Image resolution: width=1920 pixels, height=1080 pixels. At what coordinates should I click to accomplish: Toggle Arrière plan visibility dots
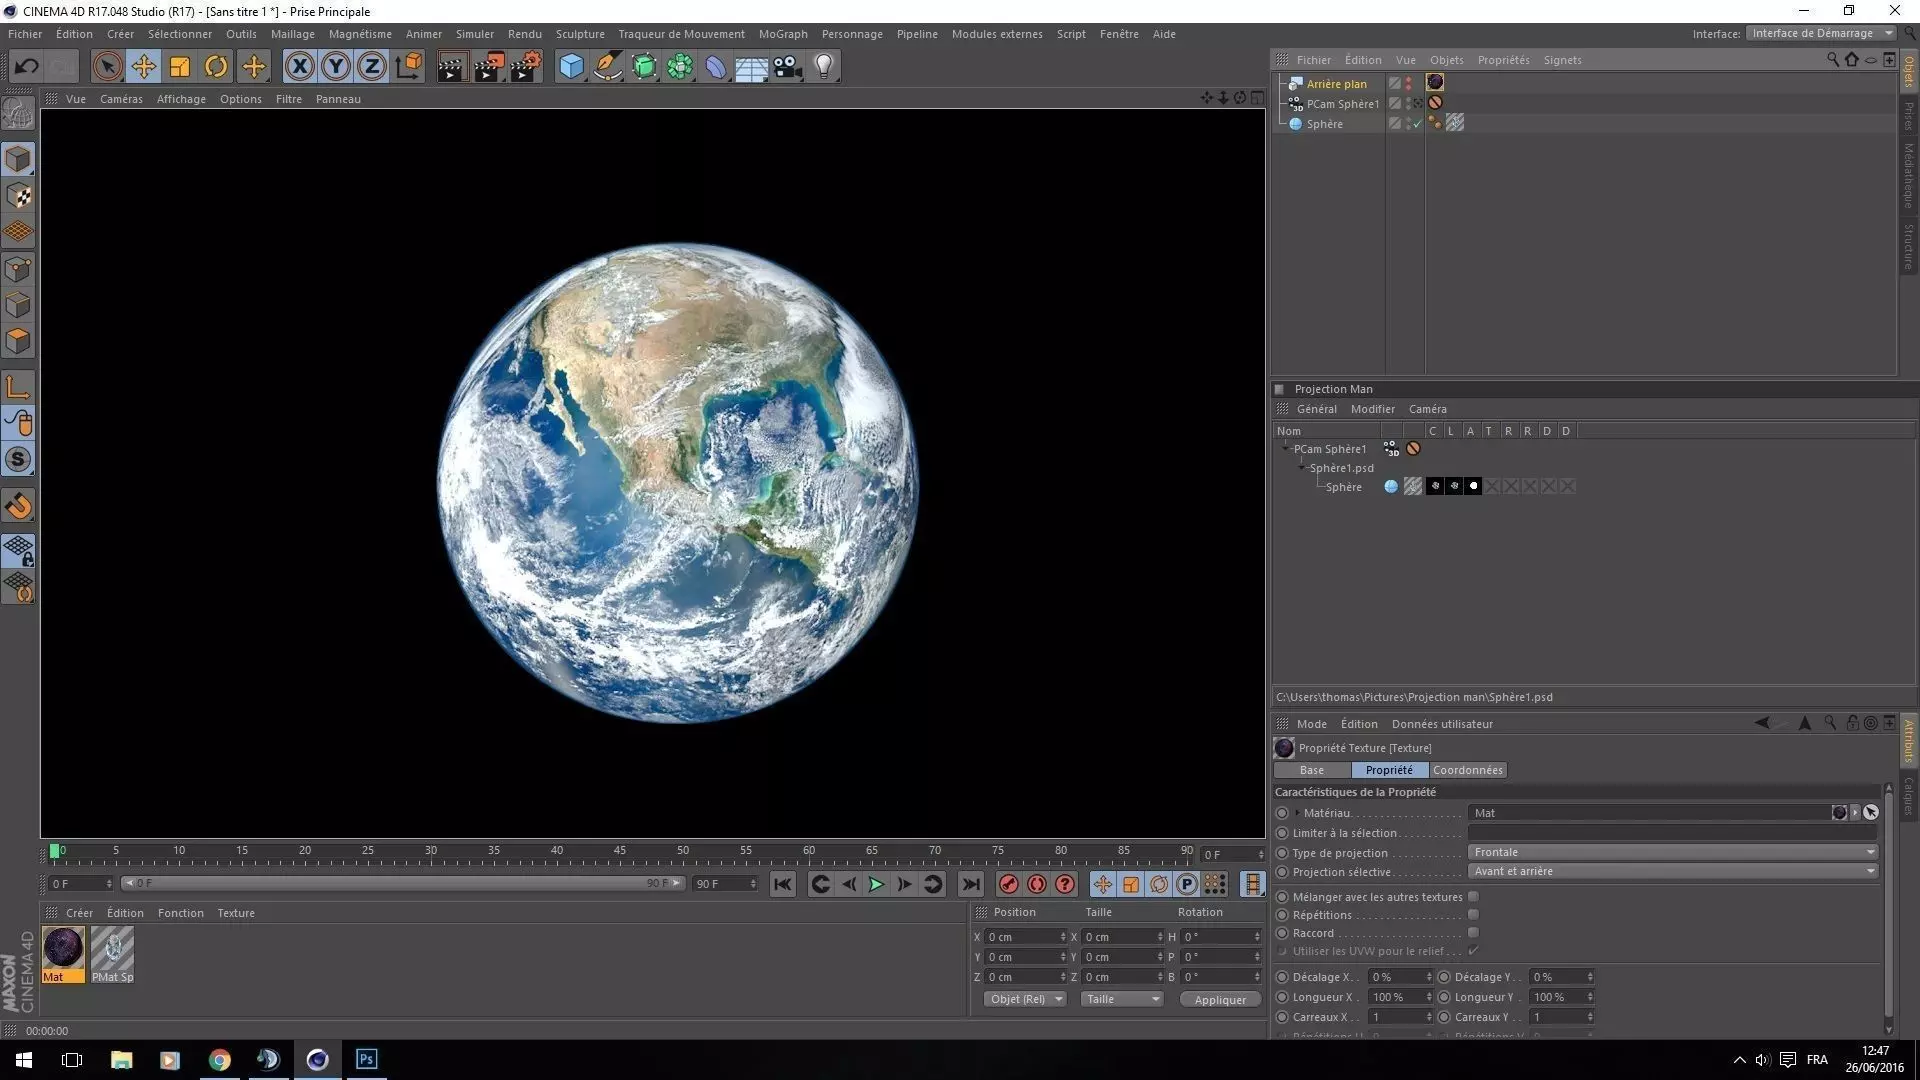point(1409,83)
